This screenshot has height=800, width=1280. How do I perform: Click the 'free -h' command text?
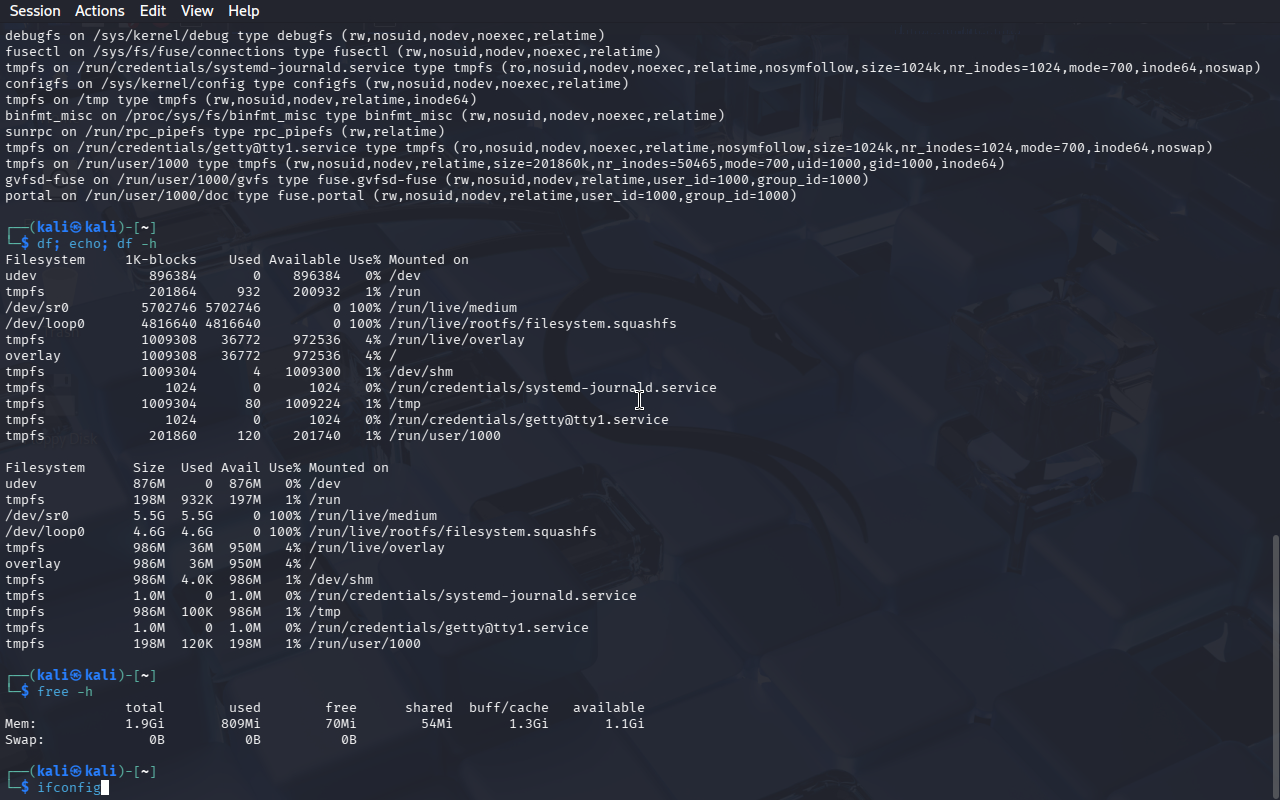pyautogui.click(x=64, y=692)
